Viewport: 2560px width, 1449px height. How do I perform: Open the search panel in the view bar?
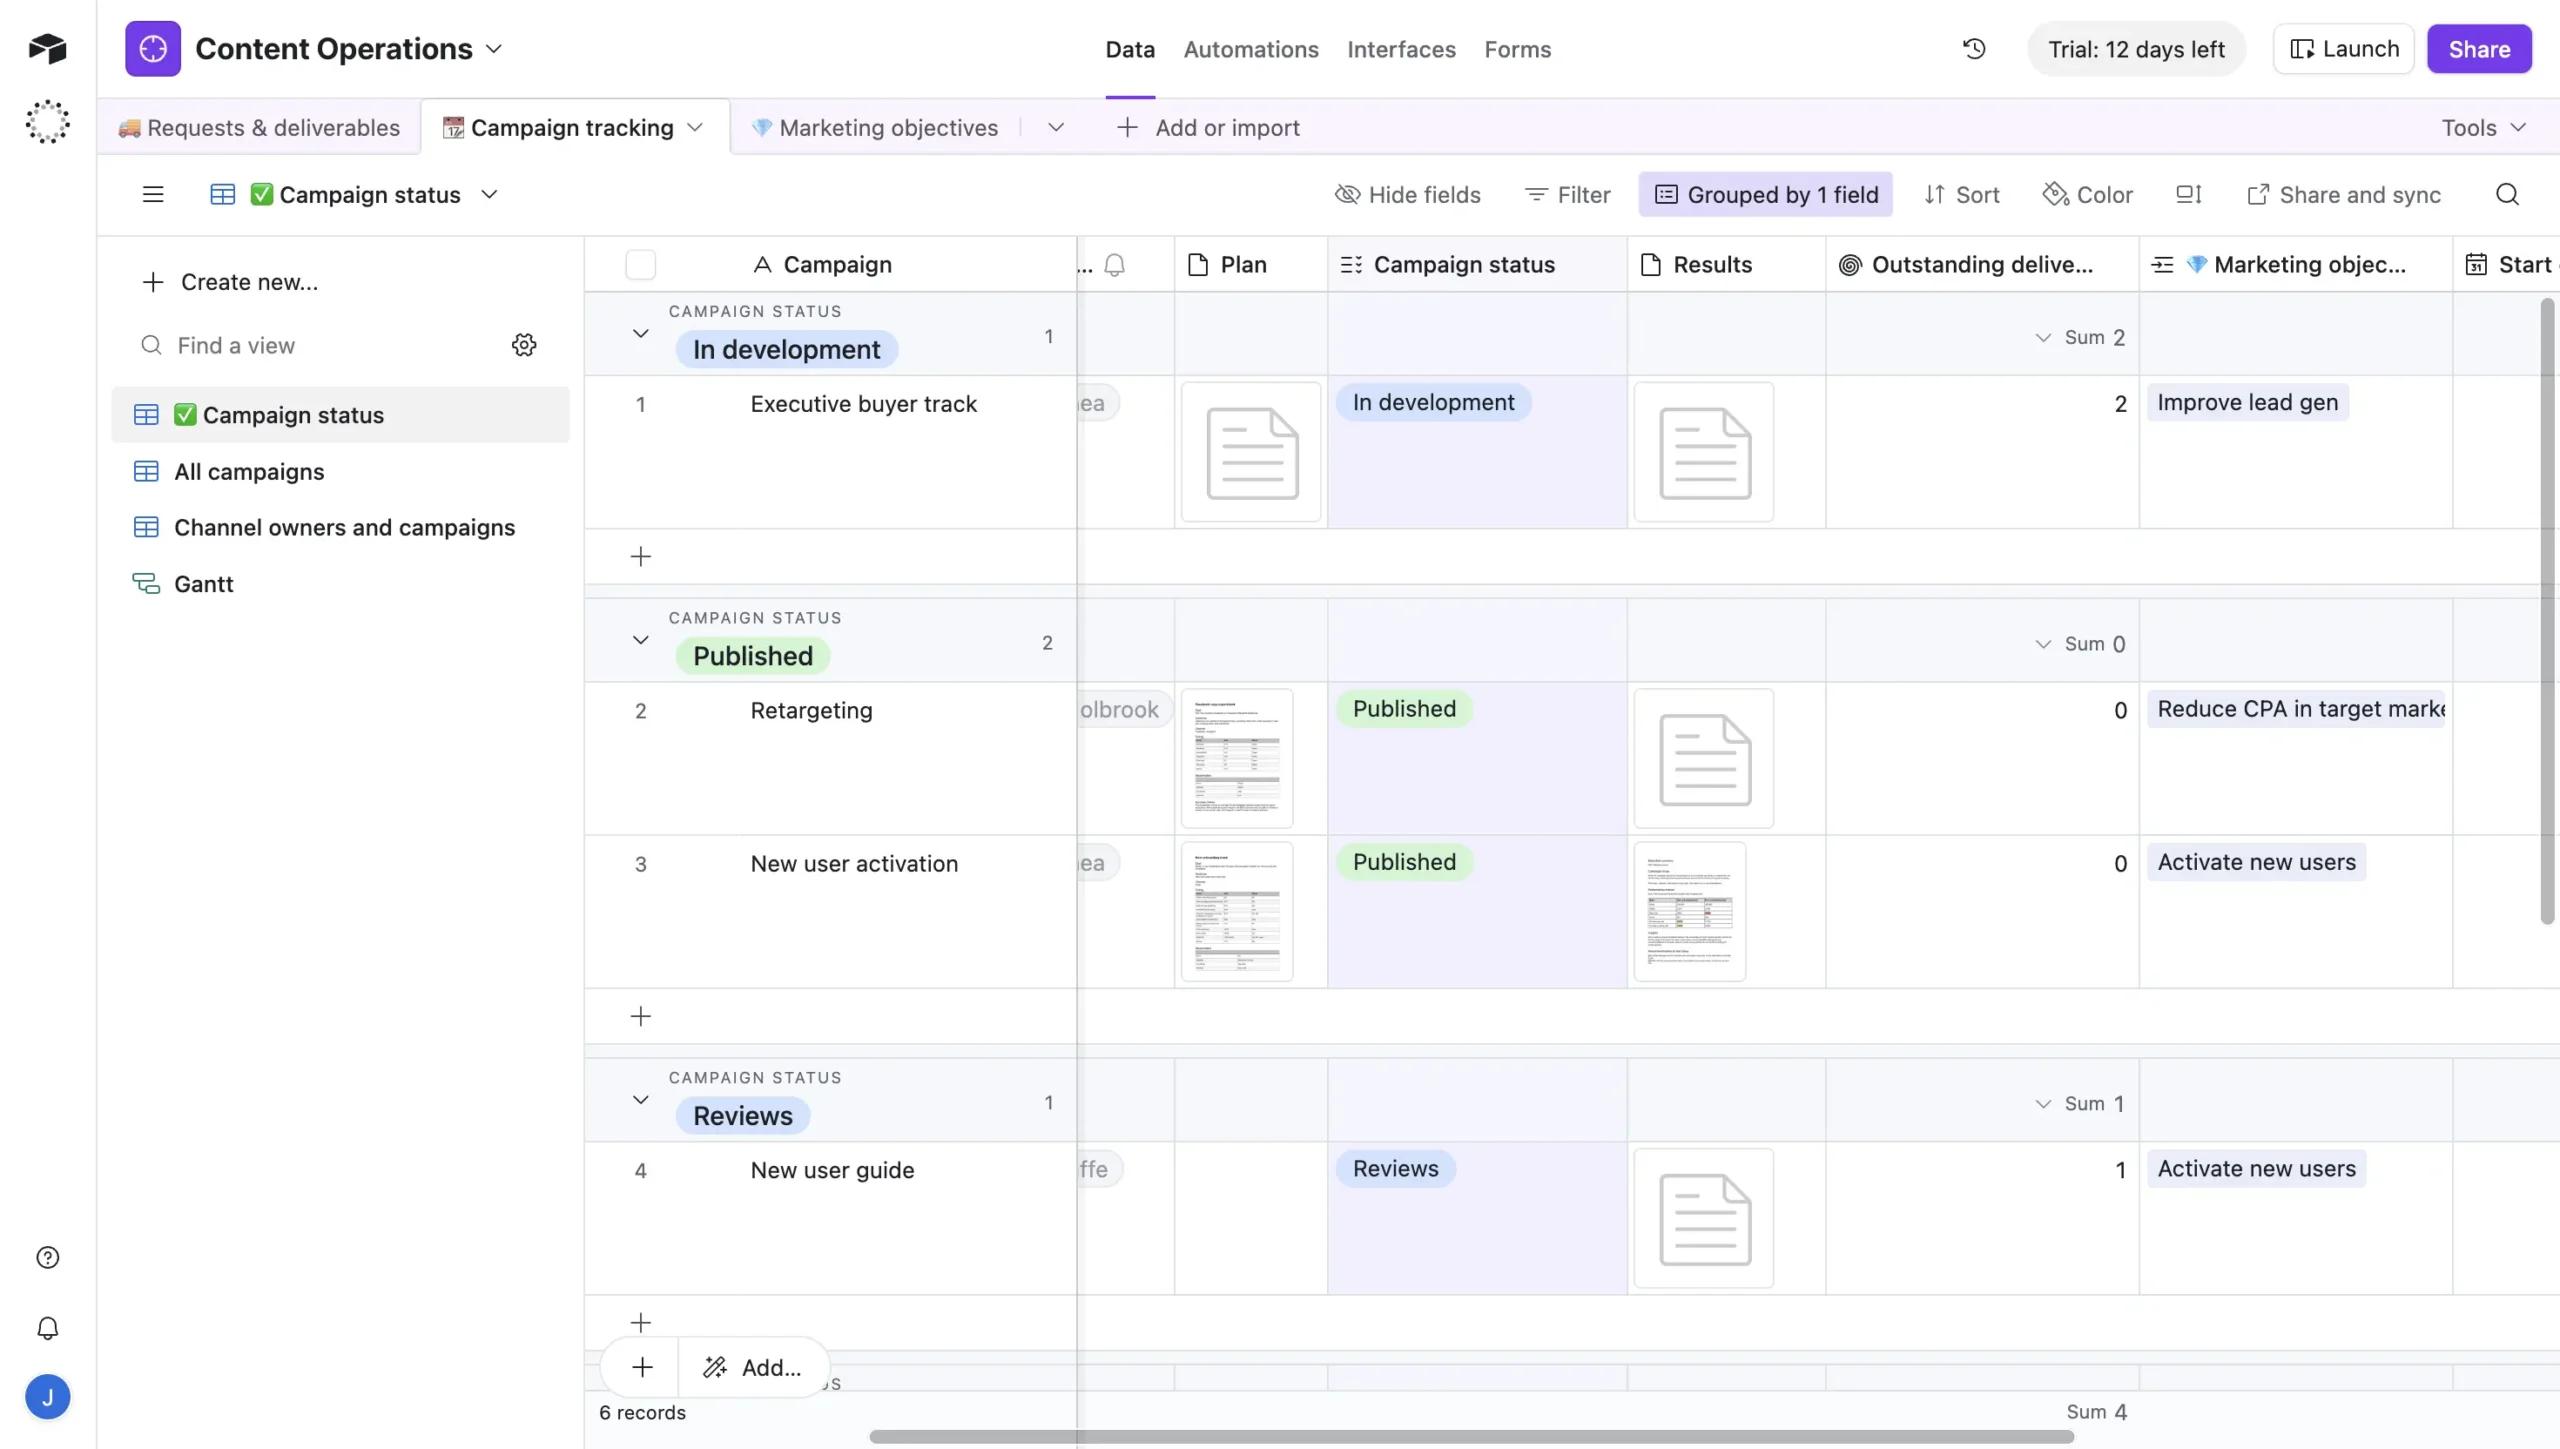click(2507, 194)
